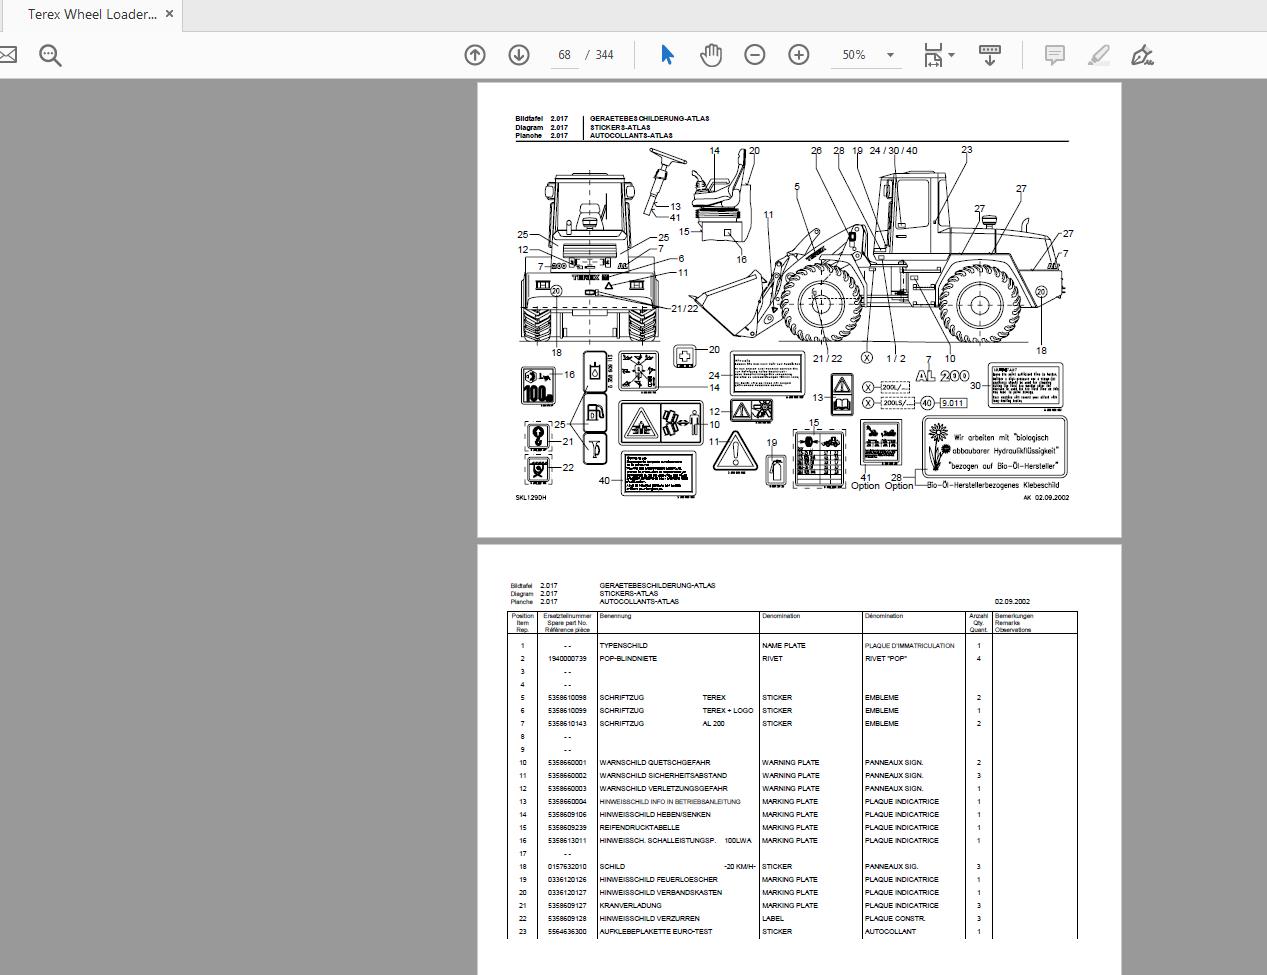The width and height of the screenshot is (1267, 975).
Task: Switch to the Terex Wheel Loader tab
Action: coord(90,14)
